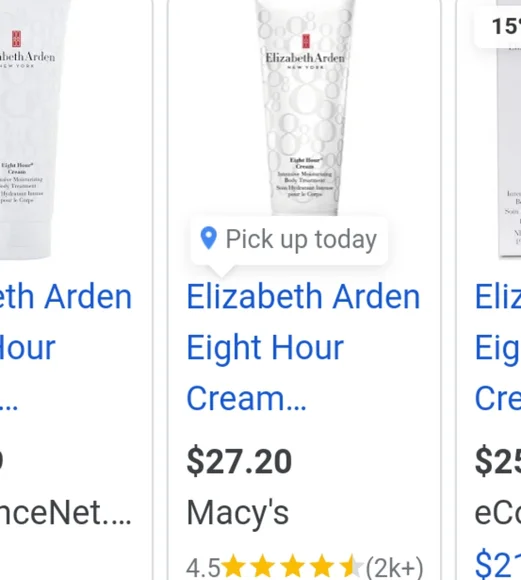Click the right card's price starting with $25
Viewport: 521px width, 580px height.
pos(498,461)
